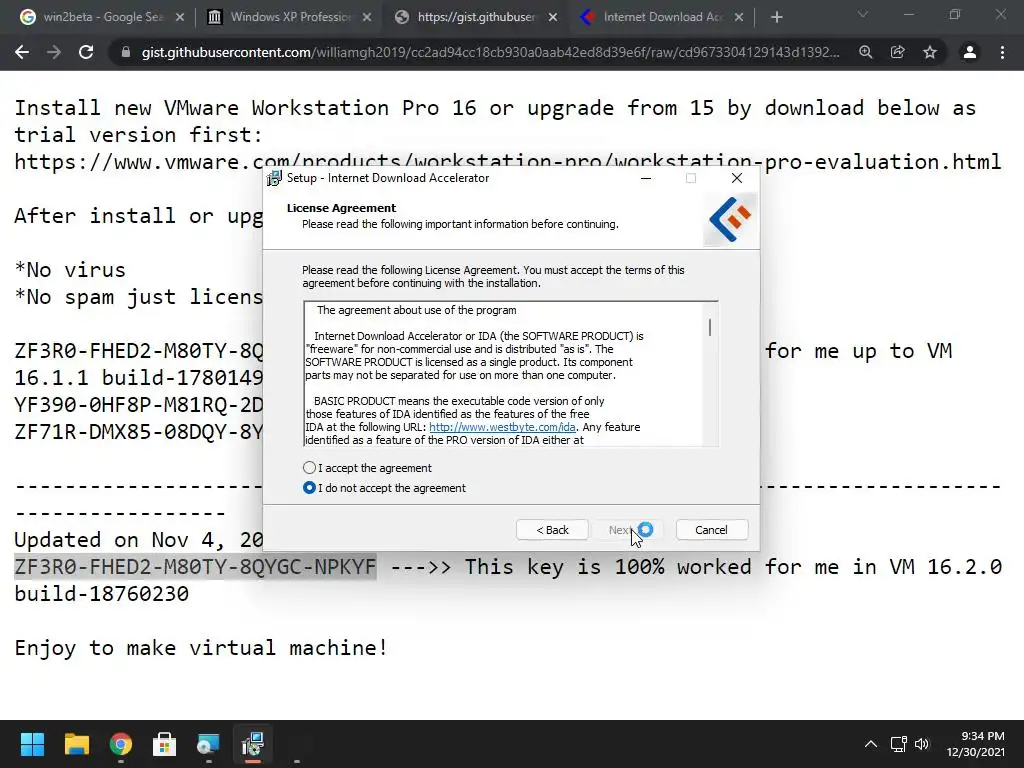Open the Windows Start menu
The height and width of the screenshot is (768, 1024).
point(32,744)
